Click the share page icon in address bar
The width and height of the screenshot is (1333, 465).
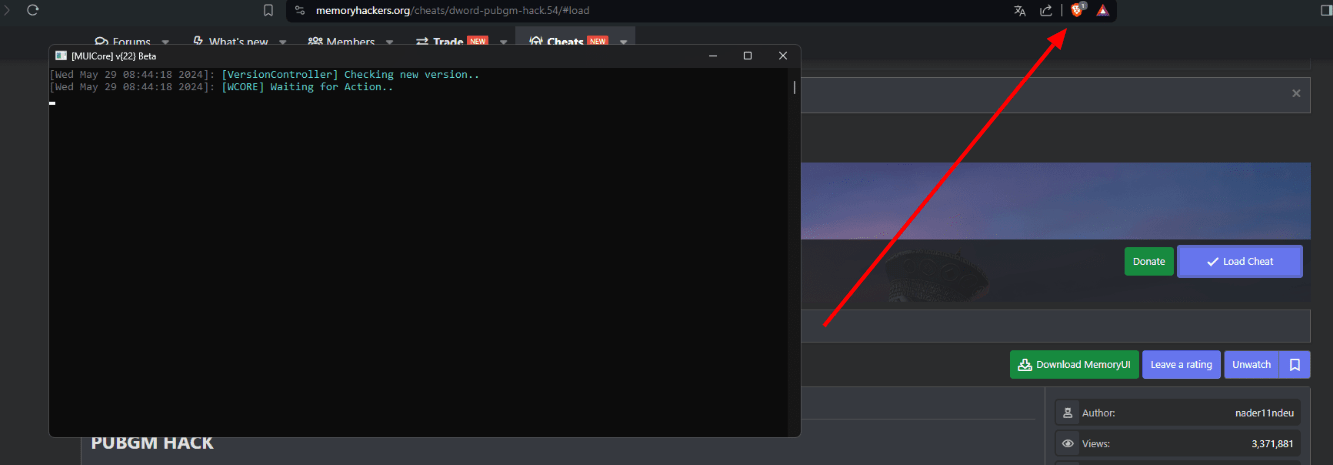point(1046,10)
